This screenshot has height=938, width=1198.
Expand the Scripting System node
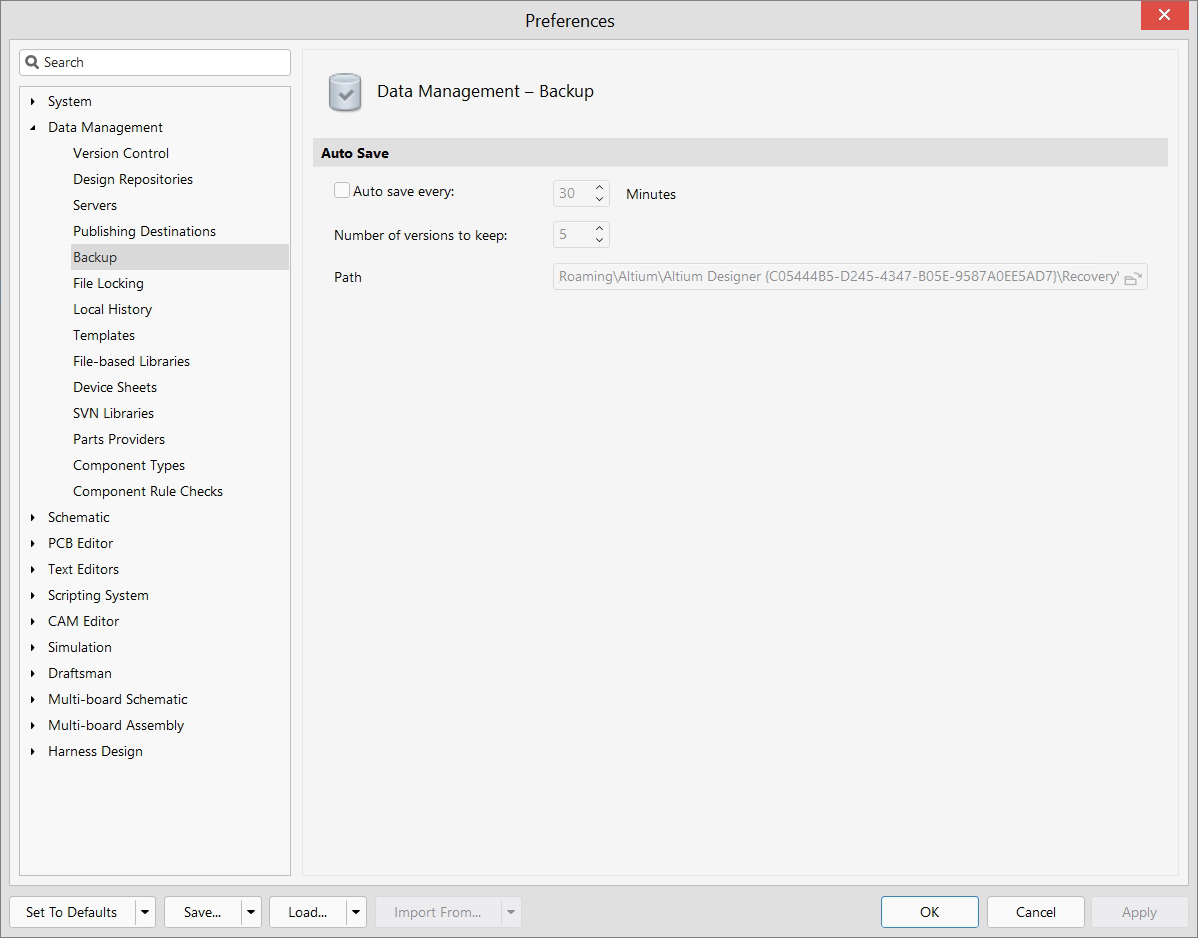tap(32, 595)
